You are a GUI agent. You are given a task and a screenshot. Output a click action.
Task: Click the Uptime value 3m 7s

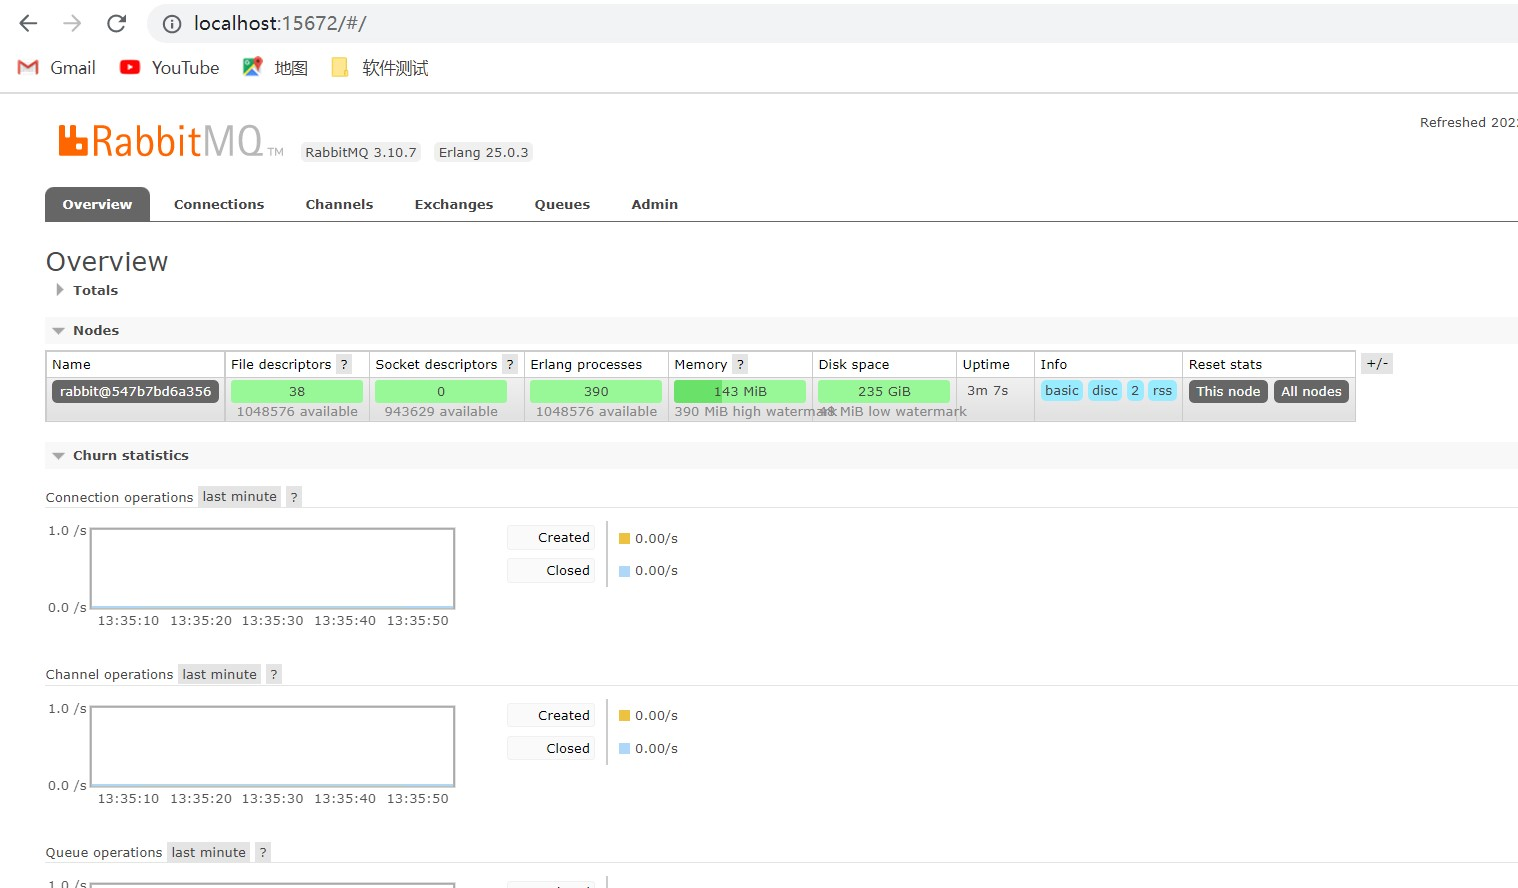click(987, 391)
